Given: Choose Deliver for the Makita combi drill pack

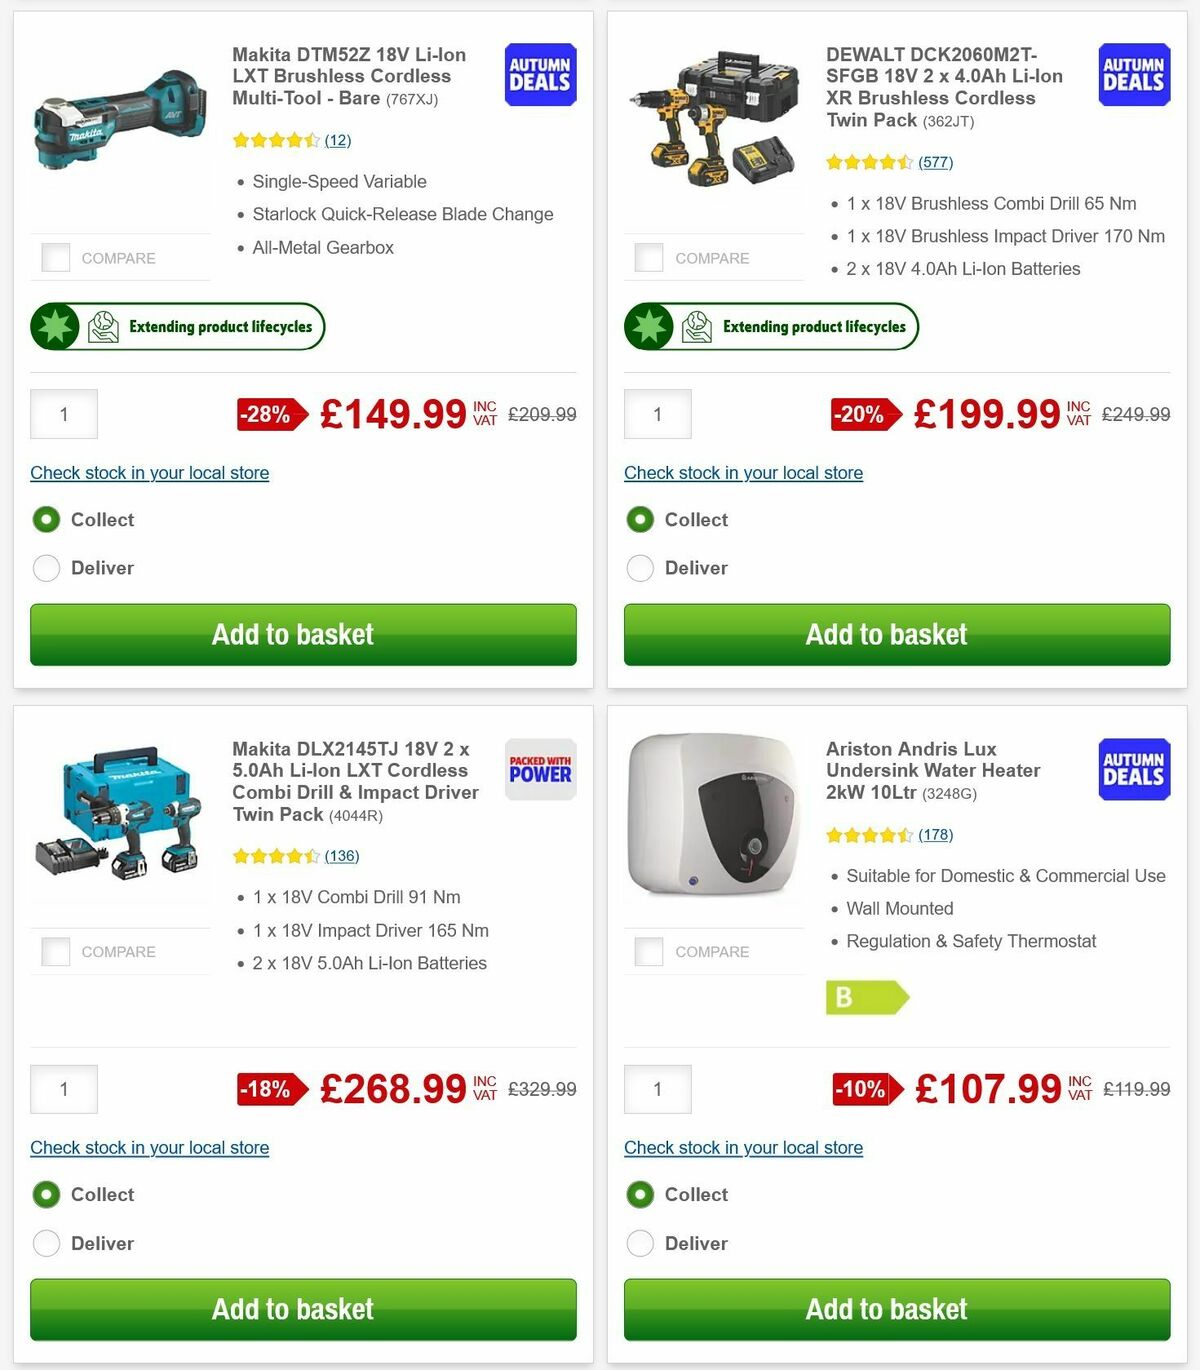Looking at the screenshot, I should click(x=46, y=1243).
